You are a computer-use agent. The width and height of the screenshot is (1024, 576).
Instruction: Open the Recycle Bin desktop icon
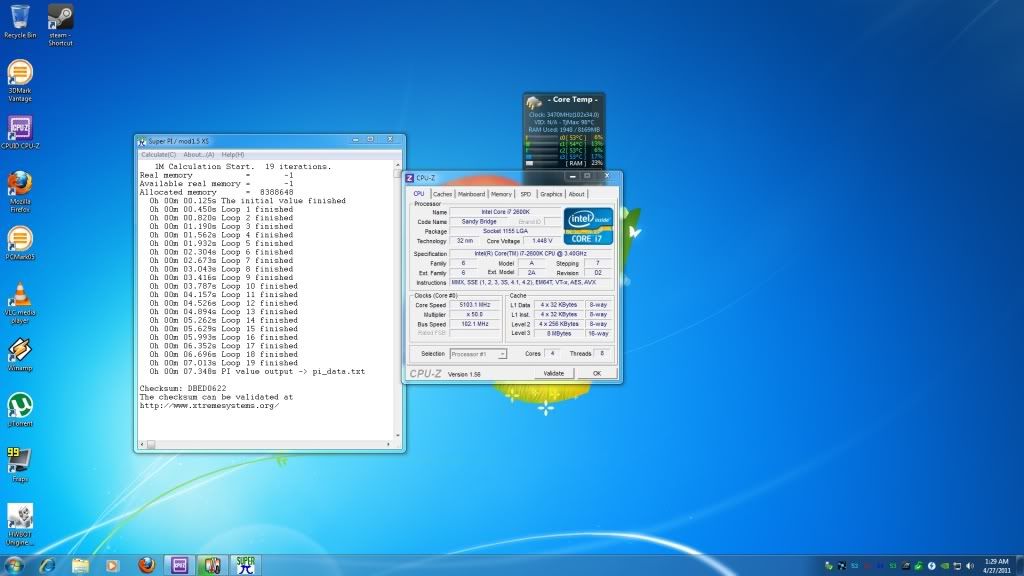tap(20, 22)
